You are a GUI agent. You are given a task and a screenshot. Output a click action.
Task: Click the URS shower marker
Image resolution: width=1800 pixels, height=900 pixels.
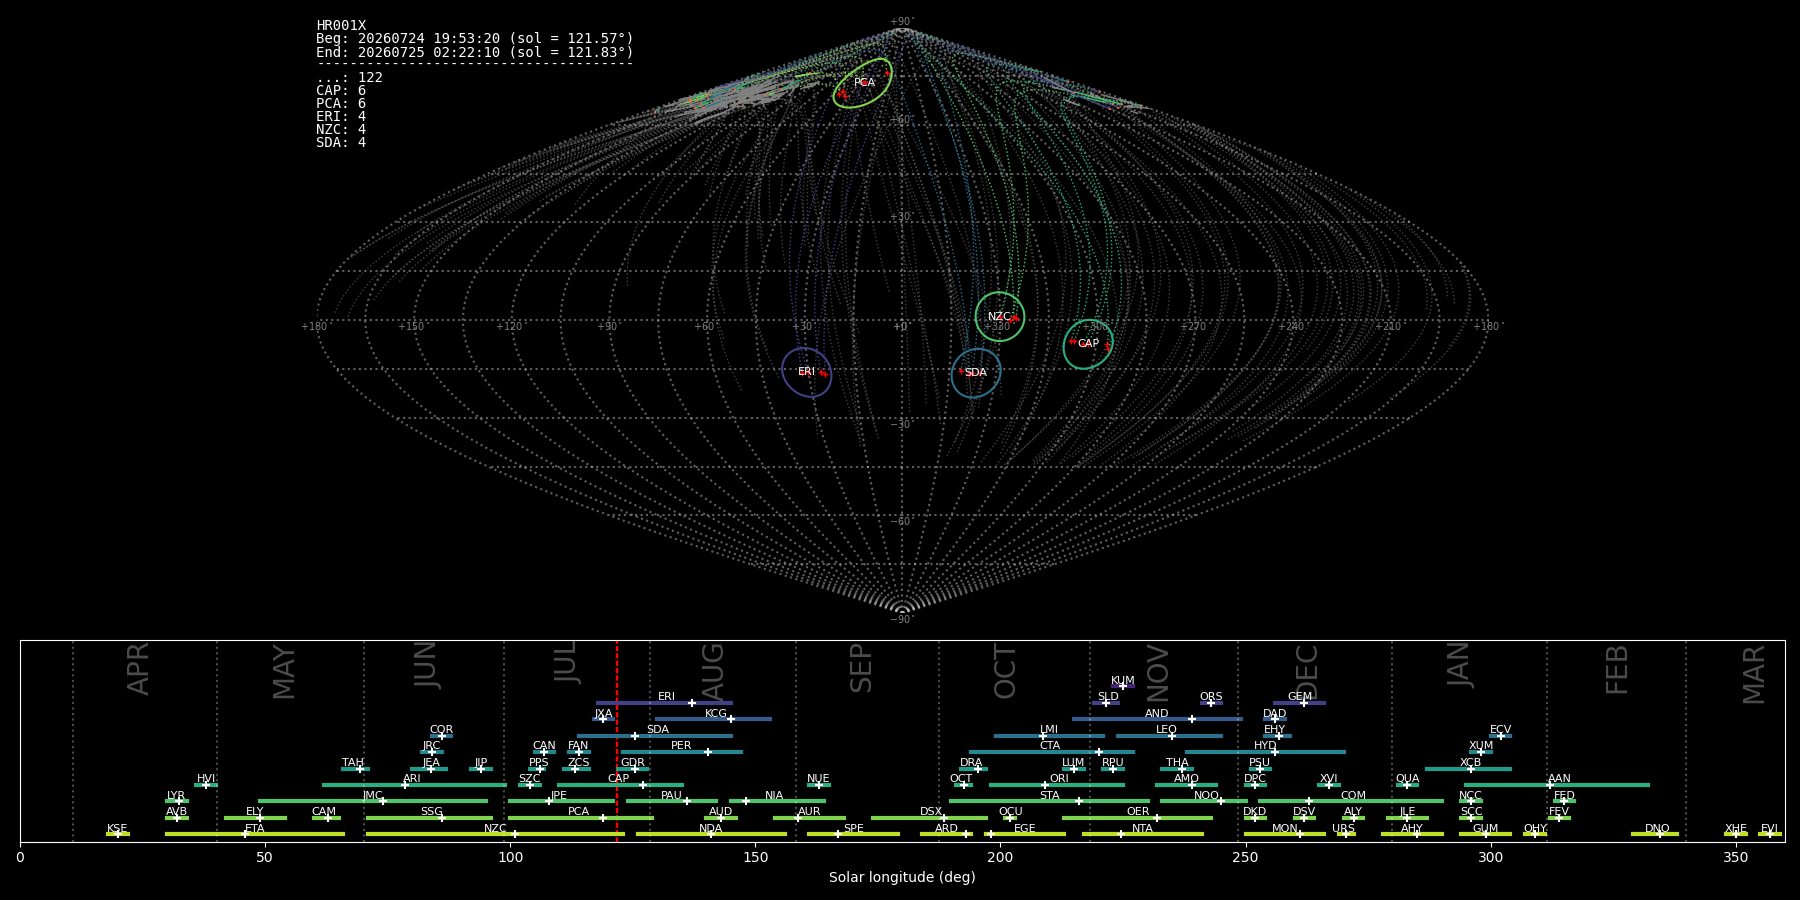[x=1346, y=834]
